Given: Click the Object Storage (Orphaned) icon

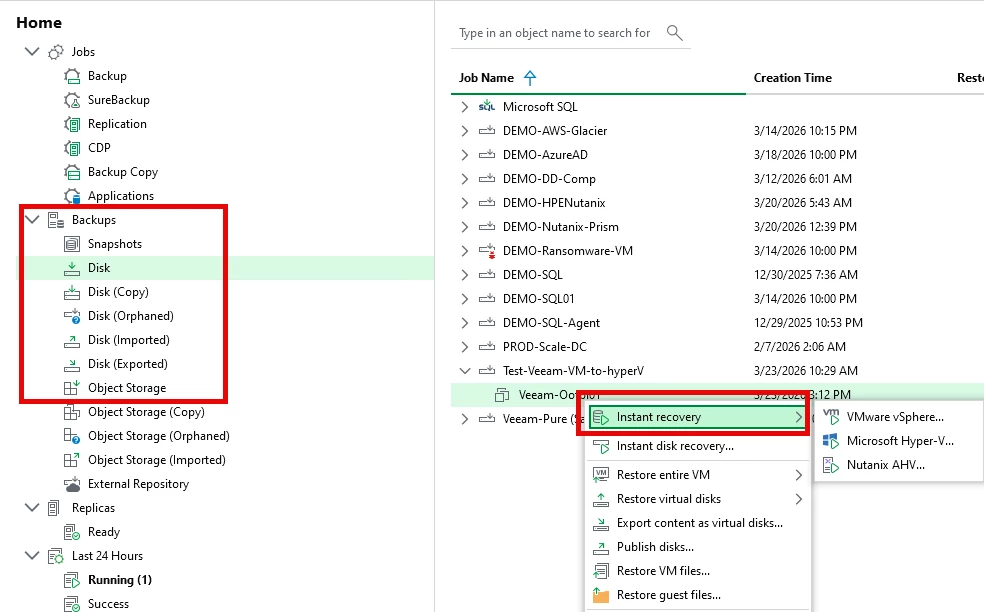Looking at the screenshot, I should pyautogui.click(x=72, y=436).
